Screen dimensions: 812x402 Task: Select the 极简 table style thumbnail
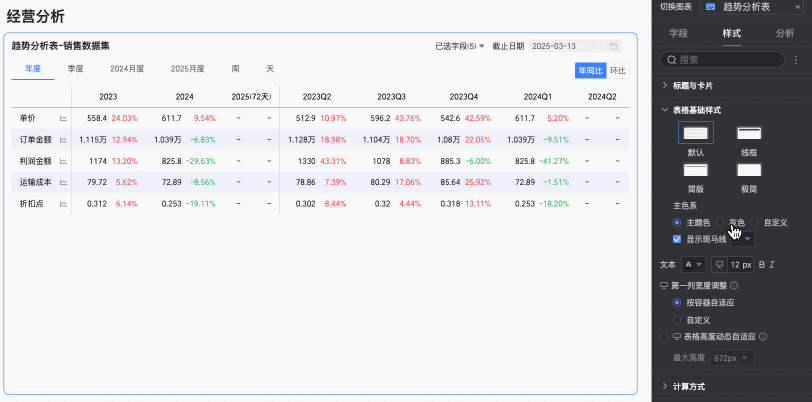pyautogui.click(x=749, y=170)
